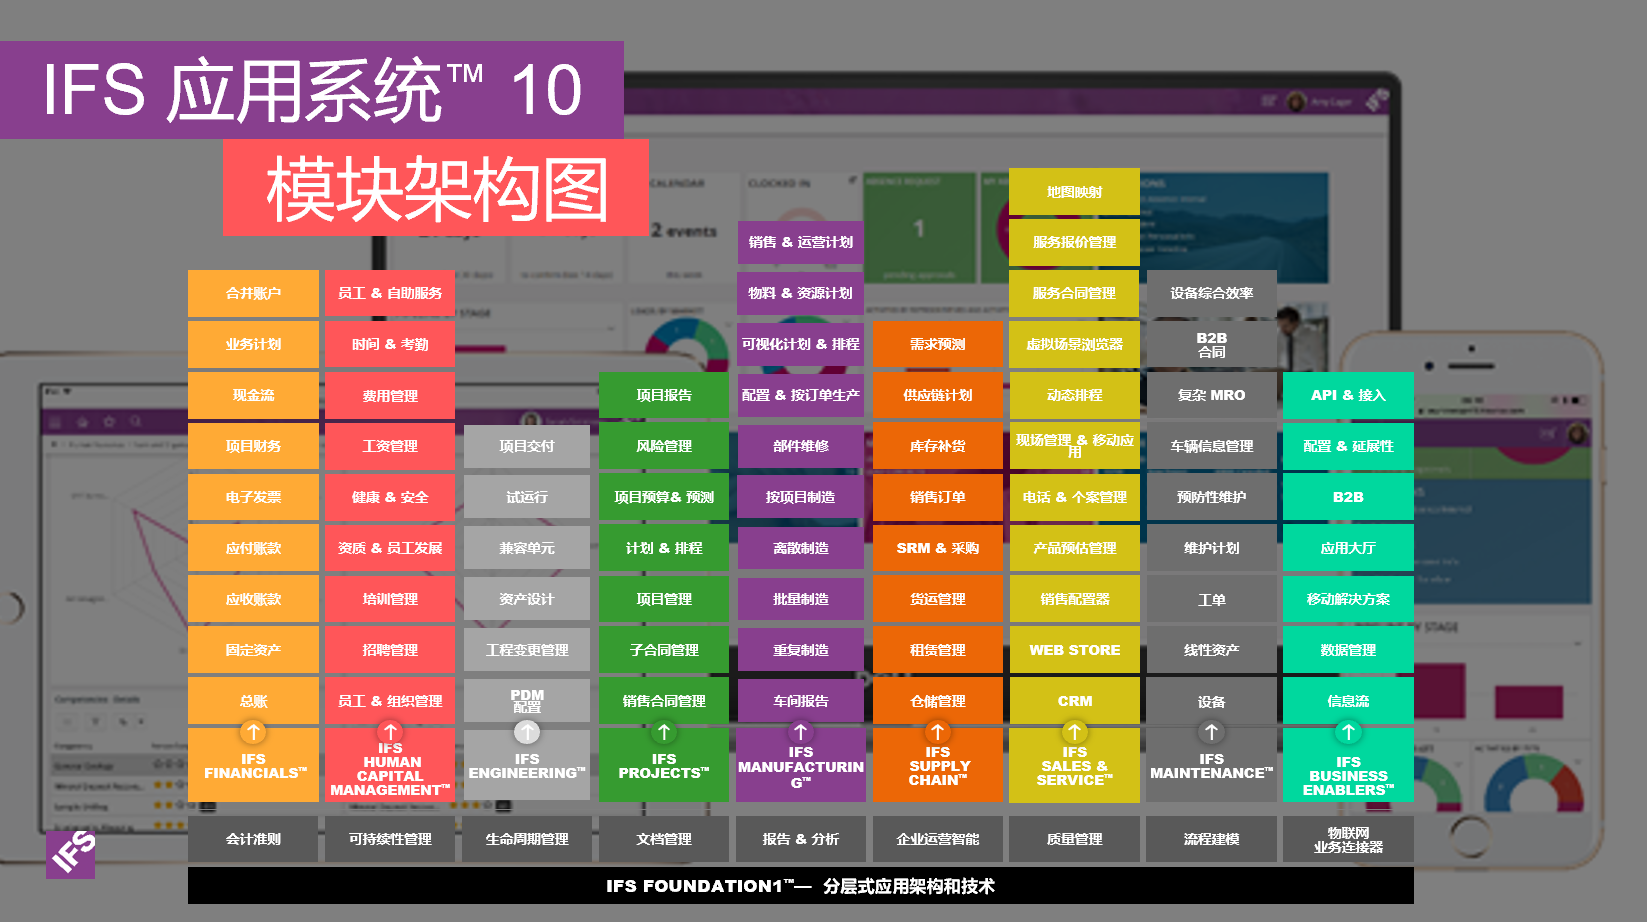The image size is (1647, 922).
Task: Click the 模块架构图 red title banner
Action: tap(436, 188)
